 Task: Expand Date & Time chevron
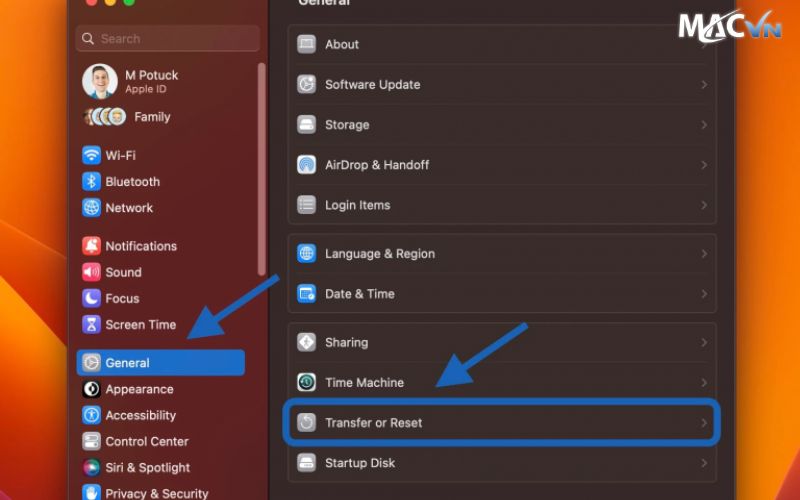coord(704,294)
